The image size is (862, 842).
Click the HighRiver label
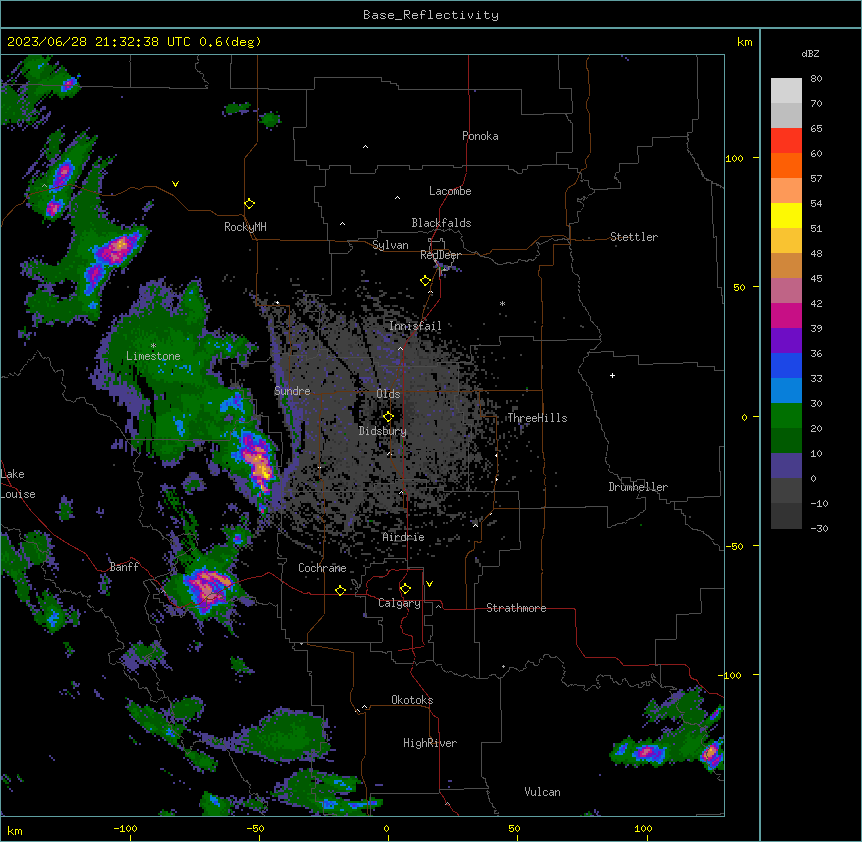point(430,743)
